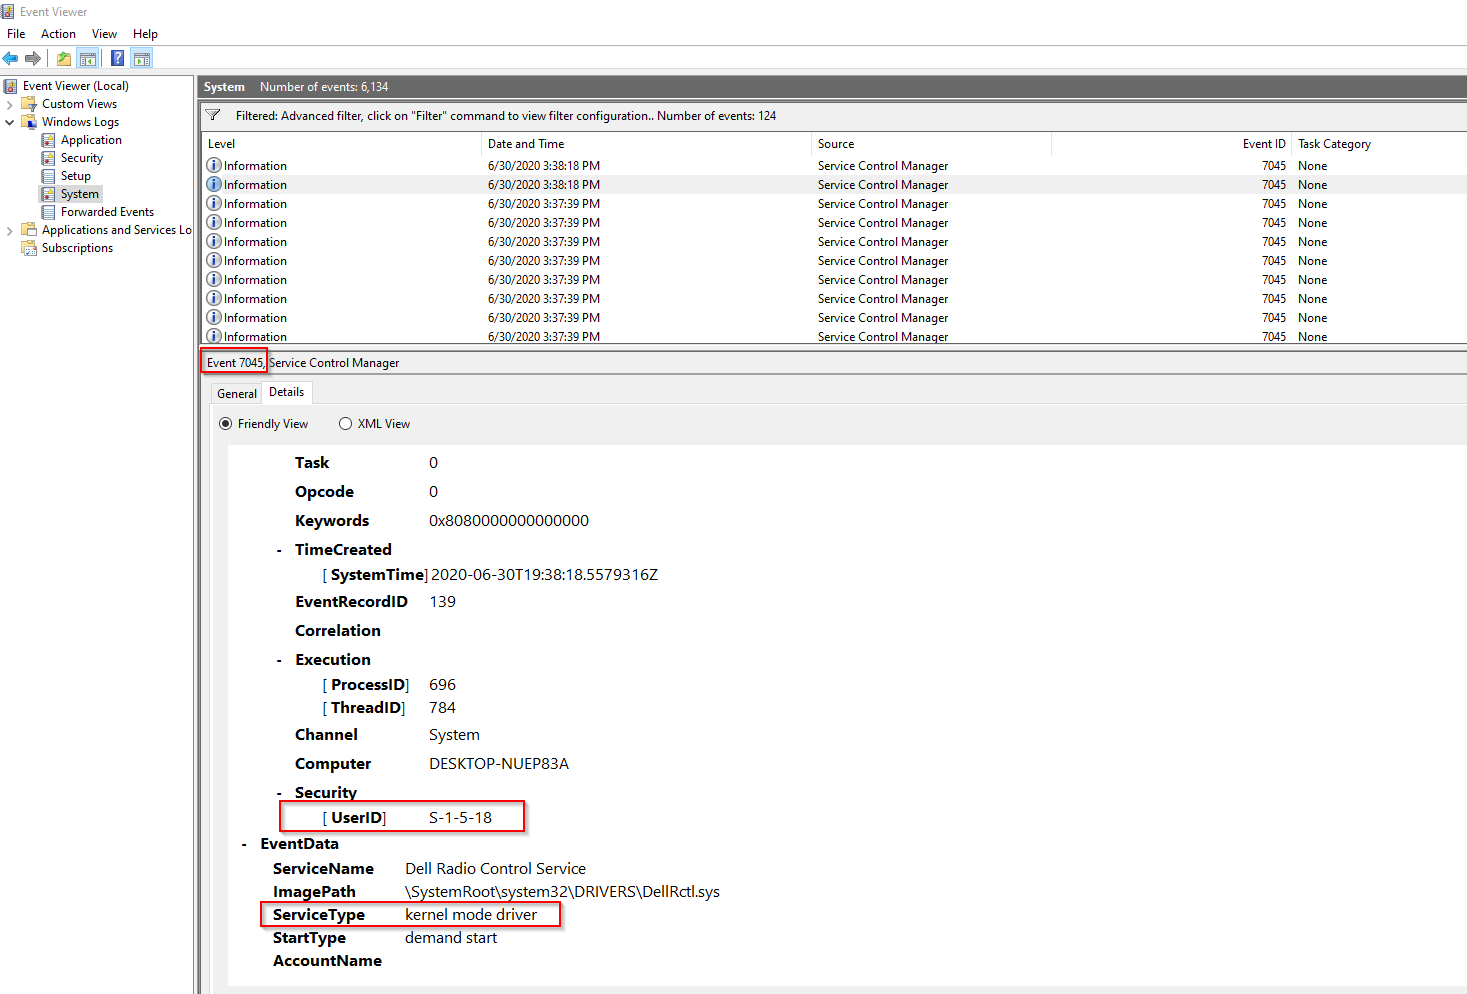Select the Event Viewer (Local) root node
Viewport: 1467px width, 994px height.
point(75,86)
